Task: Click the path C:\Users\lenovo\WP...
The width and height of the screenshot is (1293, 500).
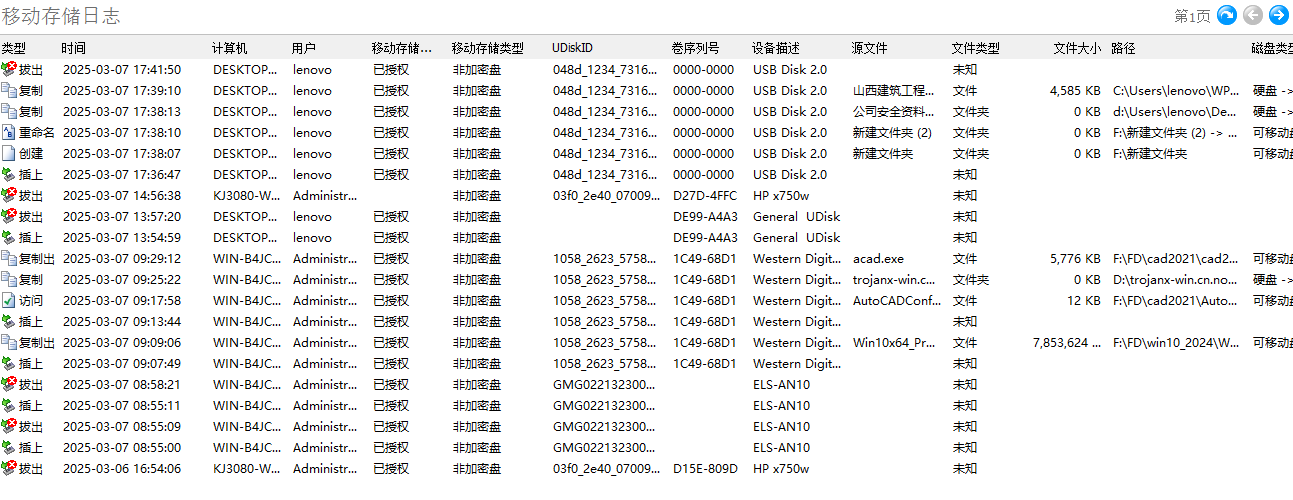Action: click(1176, 90)
